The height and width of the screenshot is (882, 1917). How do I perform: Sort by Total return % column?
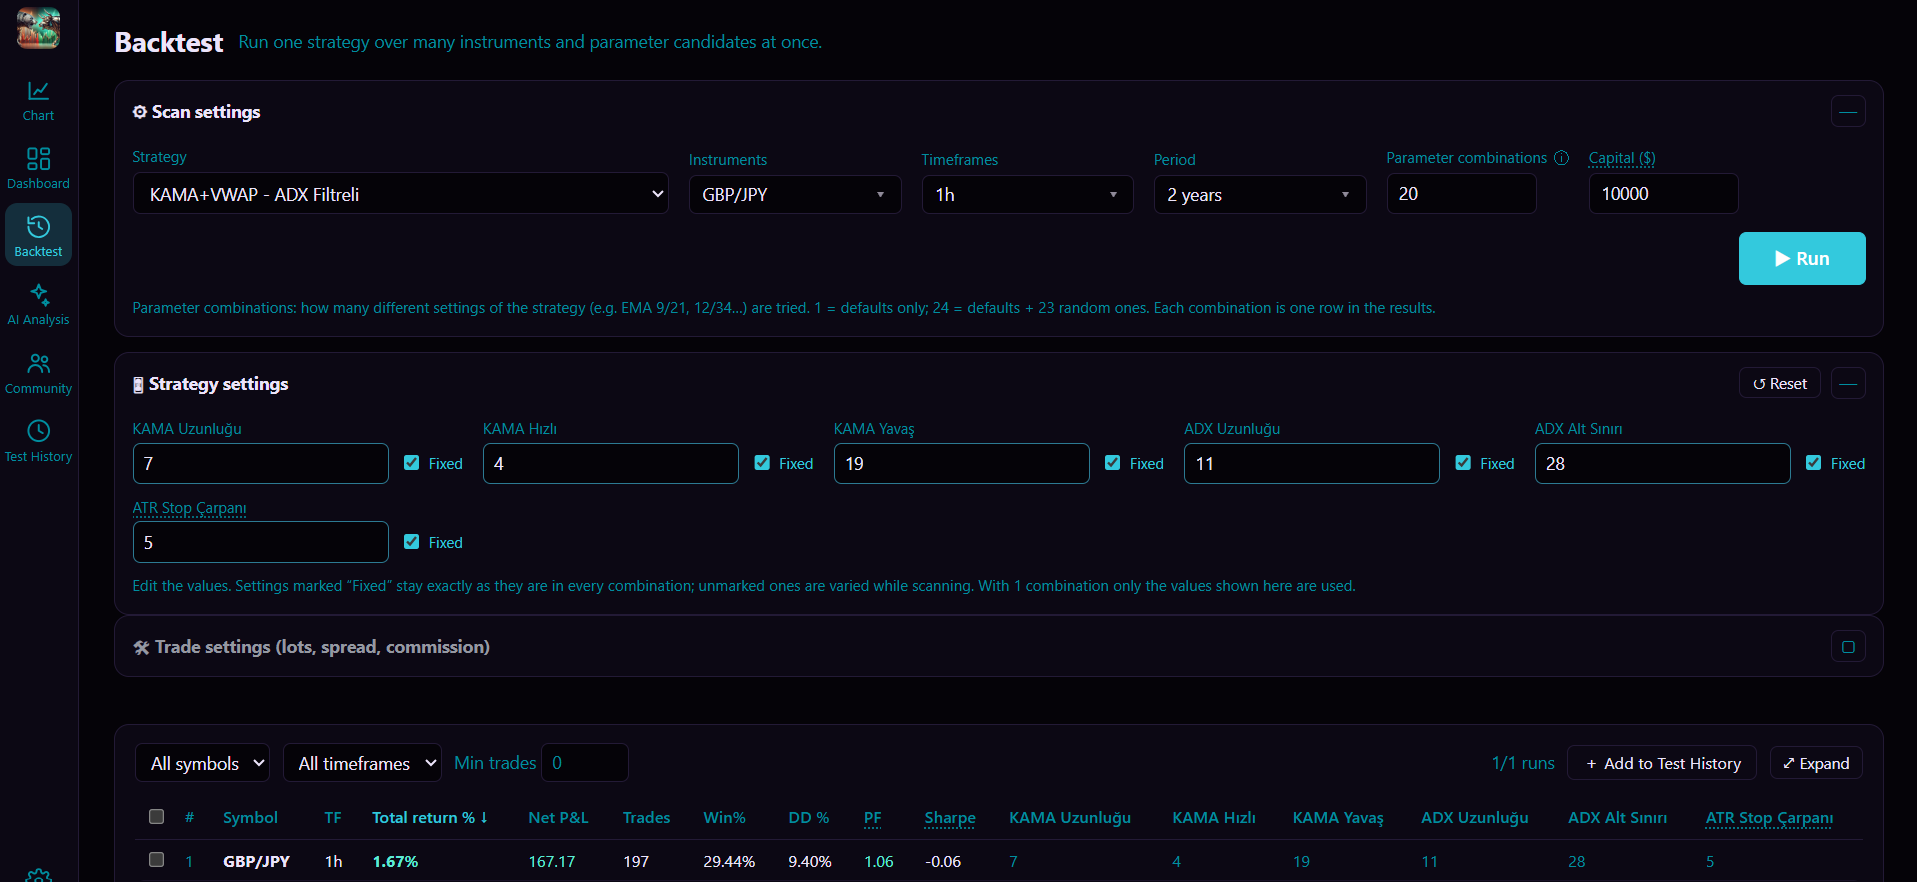[430, 818]
